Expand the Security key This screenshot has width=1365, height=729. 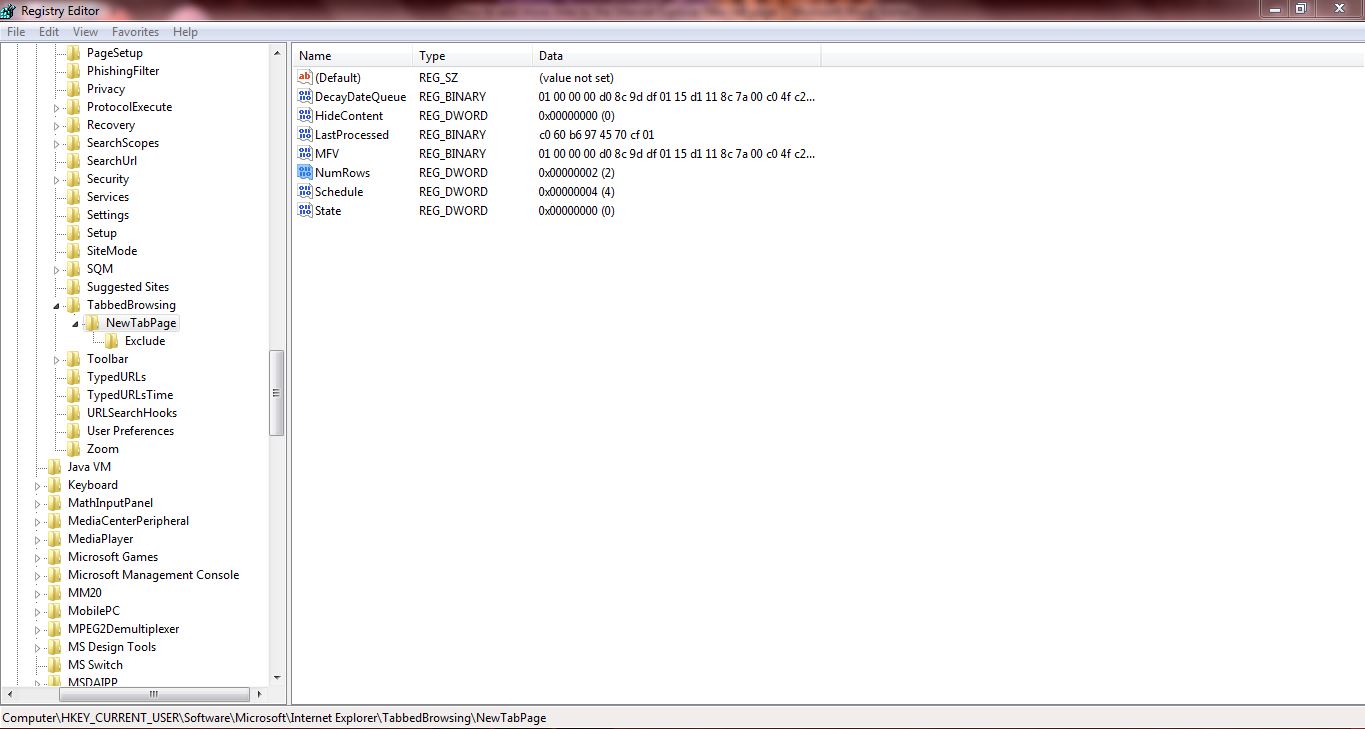pos(57,179)
